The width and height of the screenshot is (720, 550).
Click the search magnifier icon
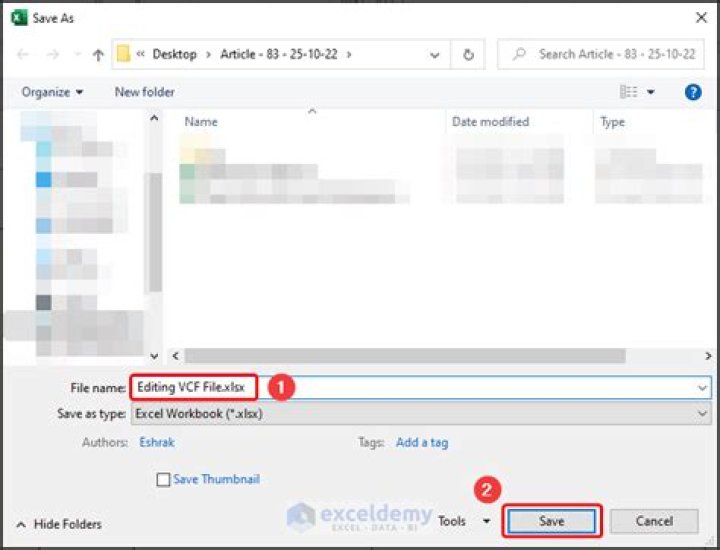coord(519,54)
